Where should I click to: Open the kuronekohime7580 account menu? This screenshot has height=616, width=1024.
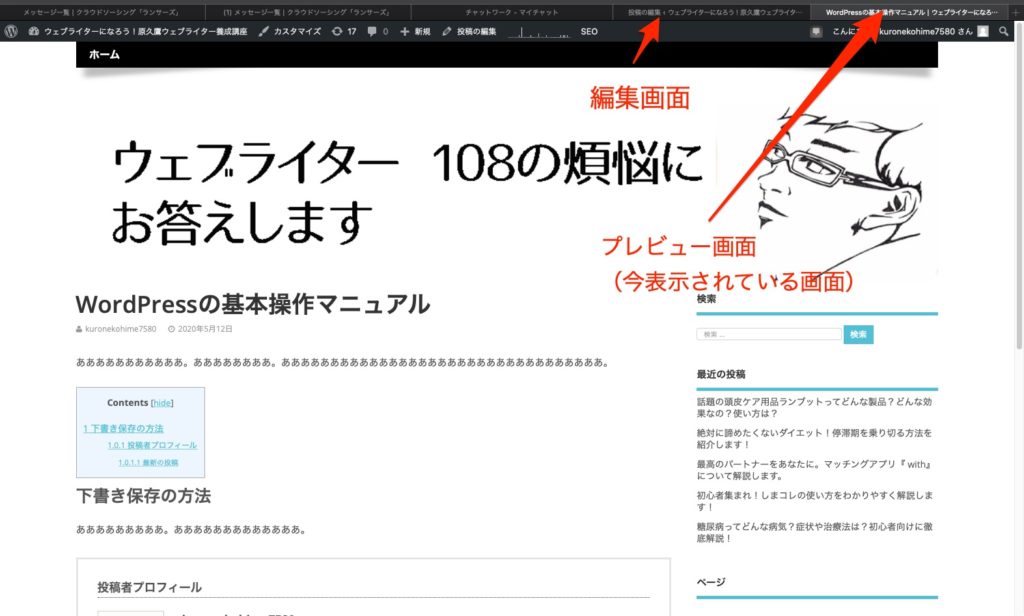click(x=910, y=31)
